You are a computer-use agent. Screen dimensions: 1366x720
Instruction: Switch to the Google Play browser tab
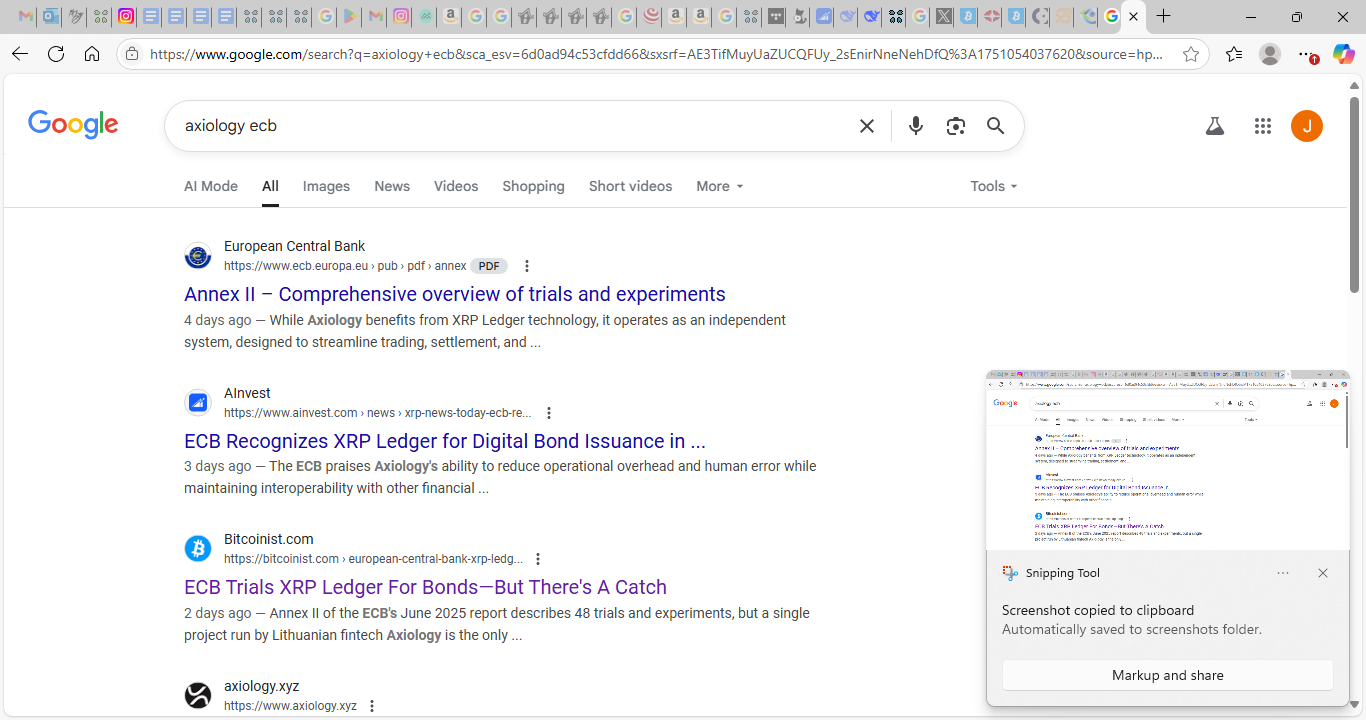(350, 16)
